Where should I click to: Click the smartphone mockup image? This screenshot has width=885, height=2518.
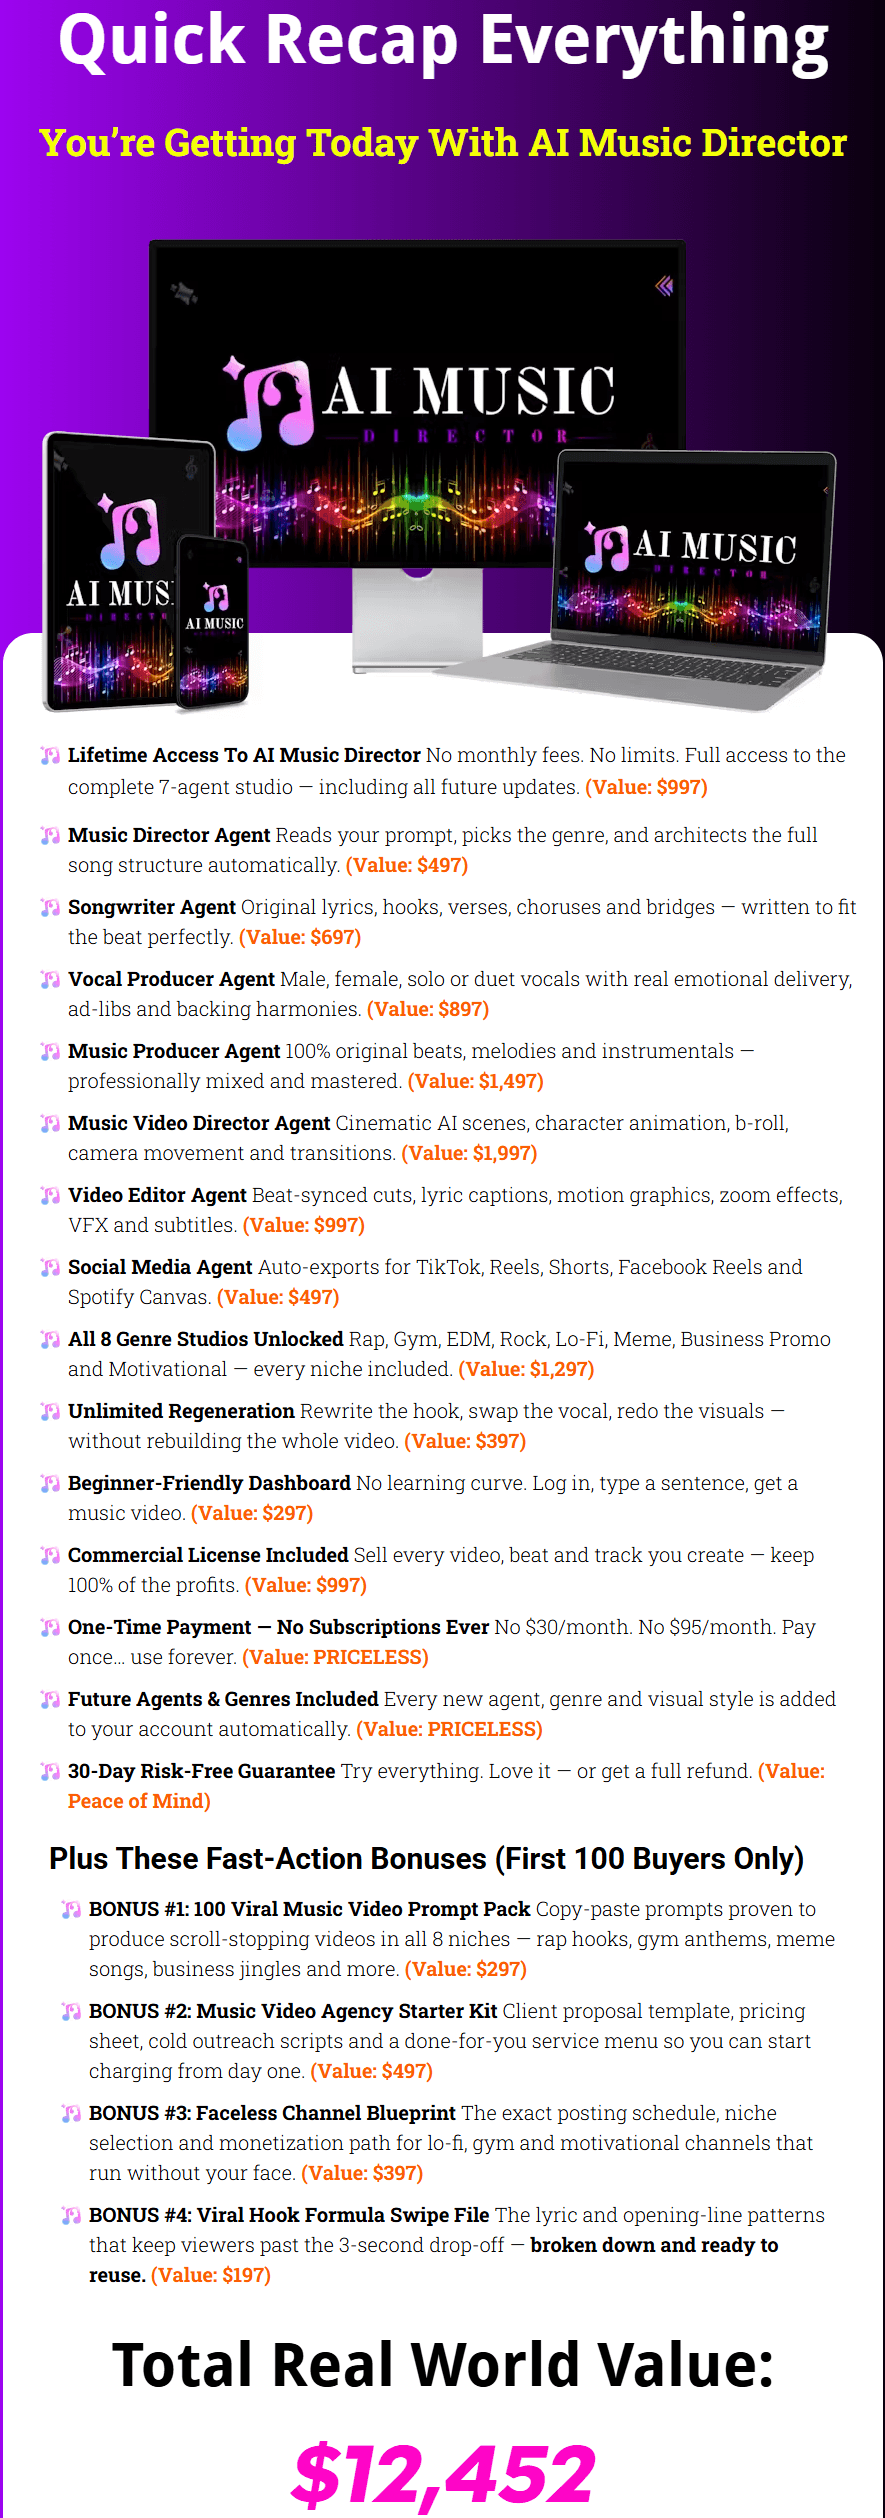[x=213, y=621]
